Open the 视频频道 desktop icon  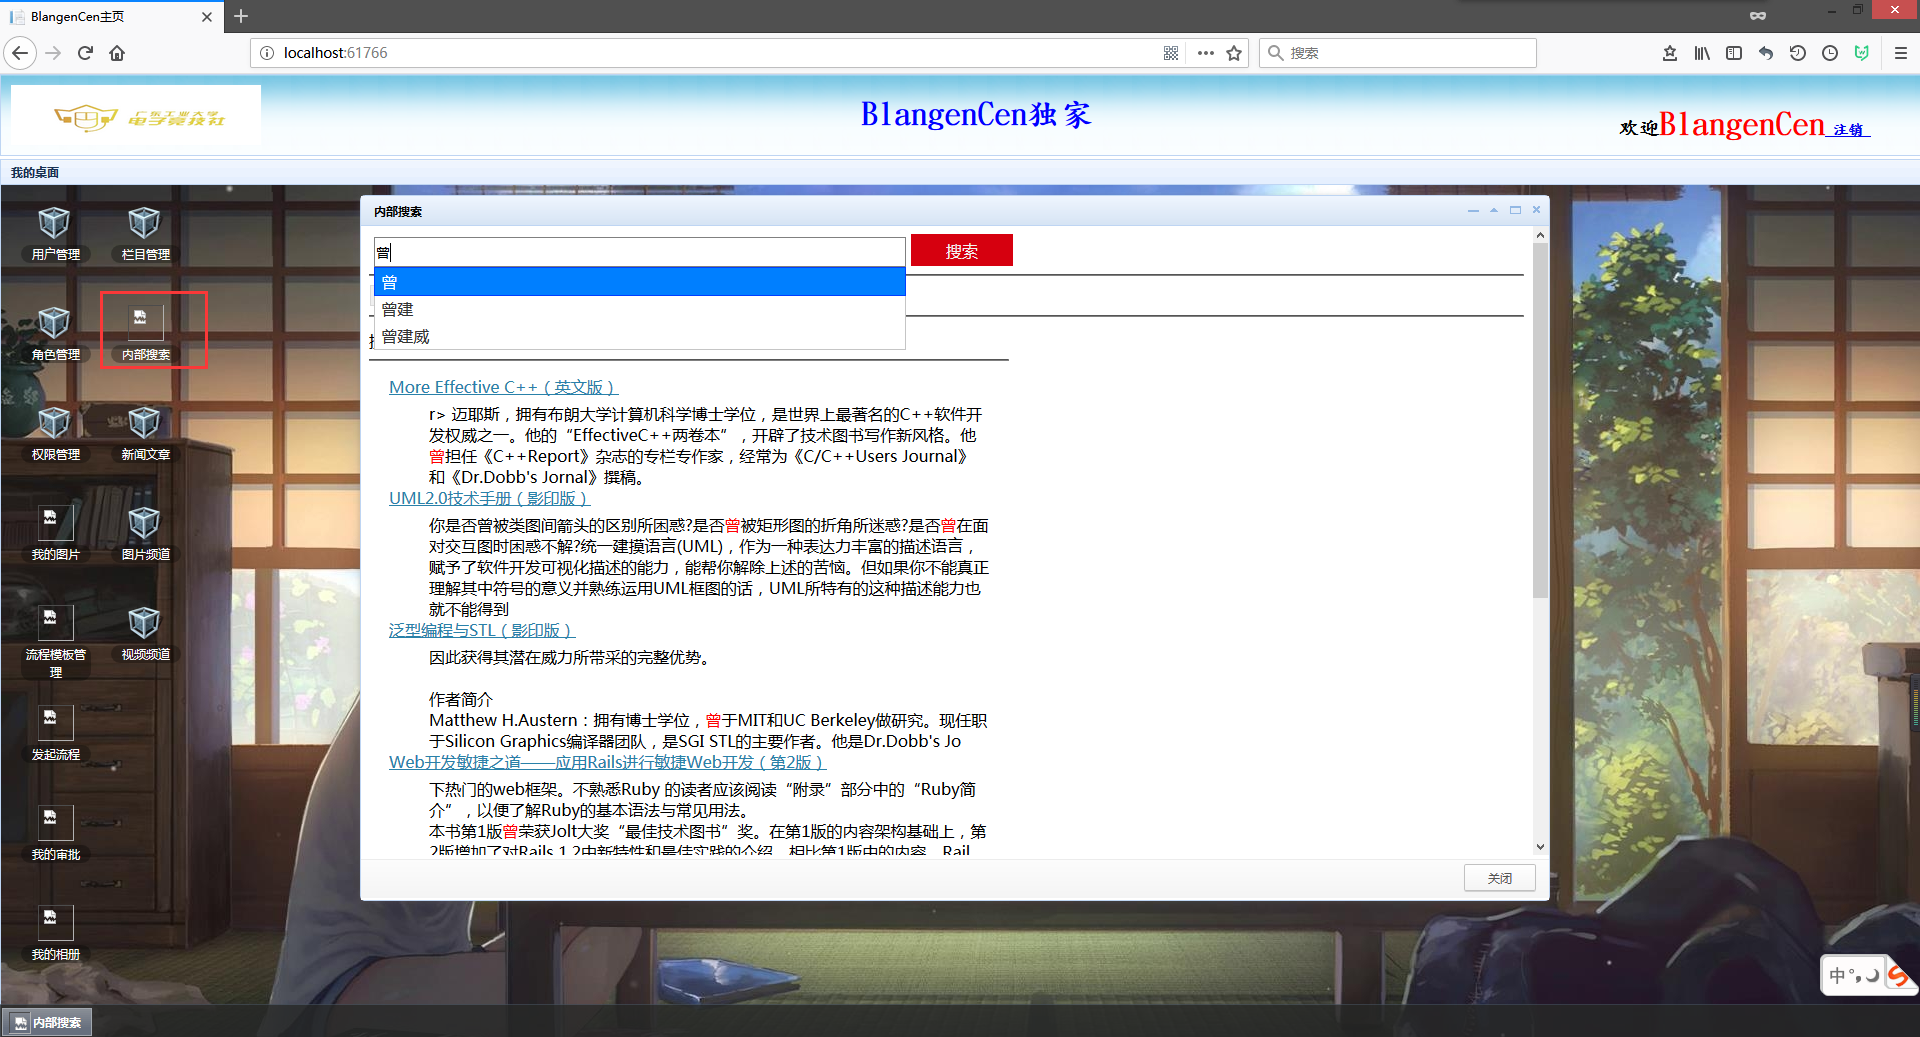145,633
